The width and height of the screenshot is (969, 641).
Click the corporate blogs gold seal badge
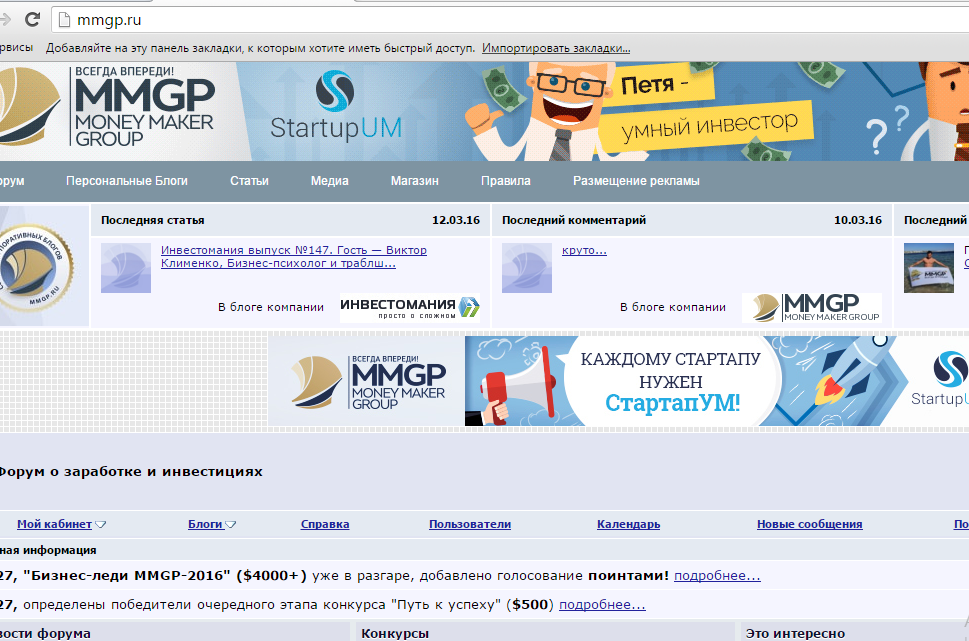(36, 267)
